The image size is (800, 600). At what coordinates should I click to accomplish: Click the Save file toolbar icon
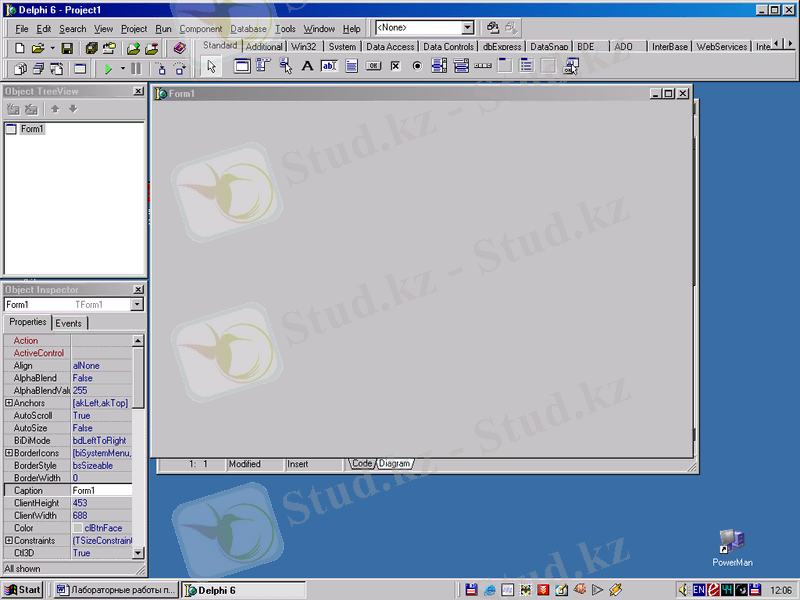pos(67,48)
